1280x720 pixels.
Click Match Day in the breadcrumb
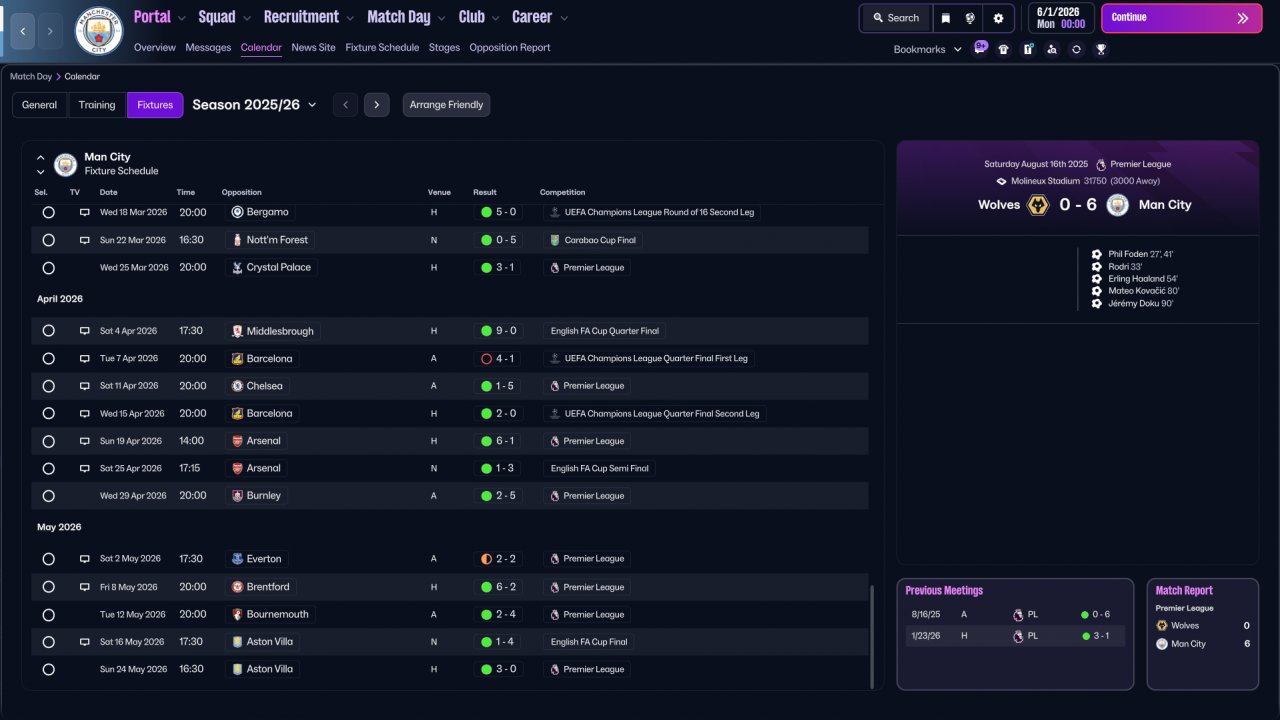pos(31,76)
